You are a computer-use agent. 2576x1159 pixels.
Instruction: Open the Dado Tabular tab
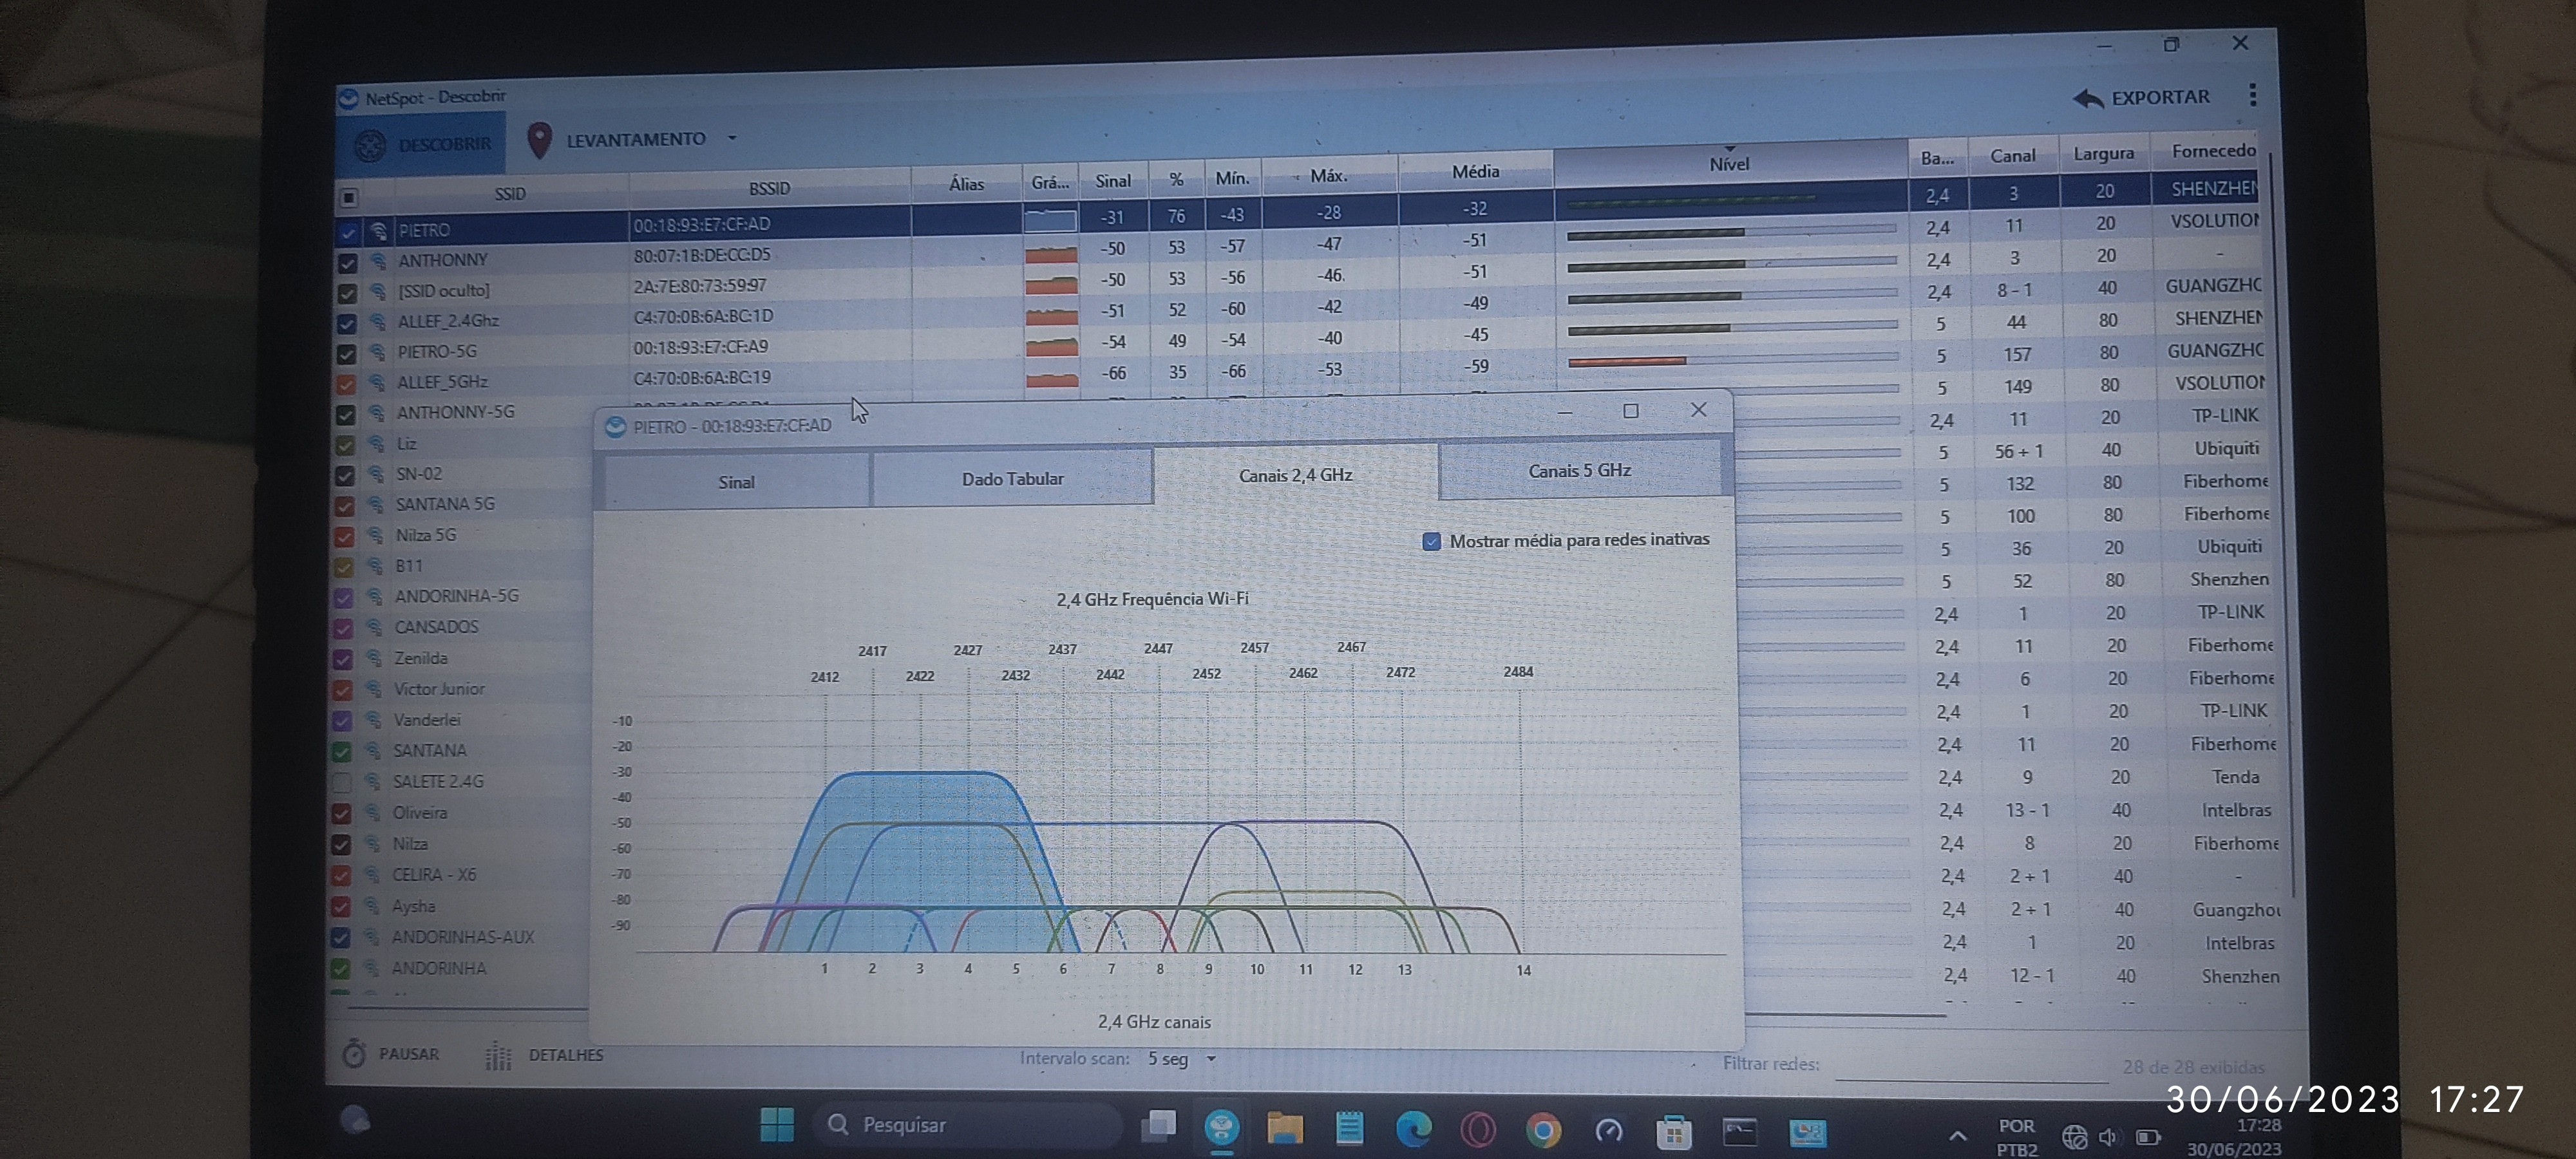coord(1012,478)
